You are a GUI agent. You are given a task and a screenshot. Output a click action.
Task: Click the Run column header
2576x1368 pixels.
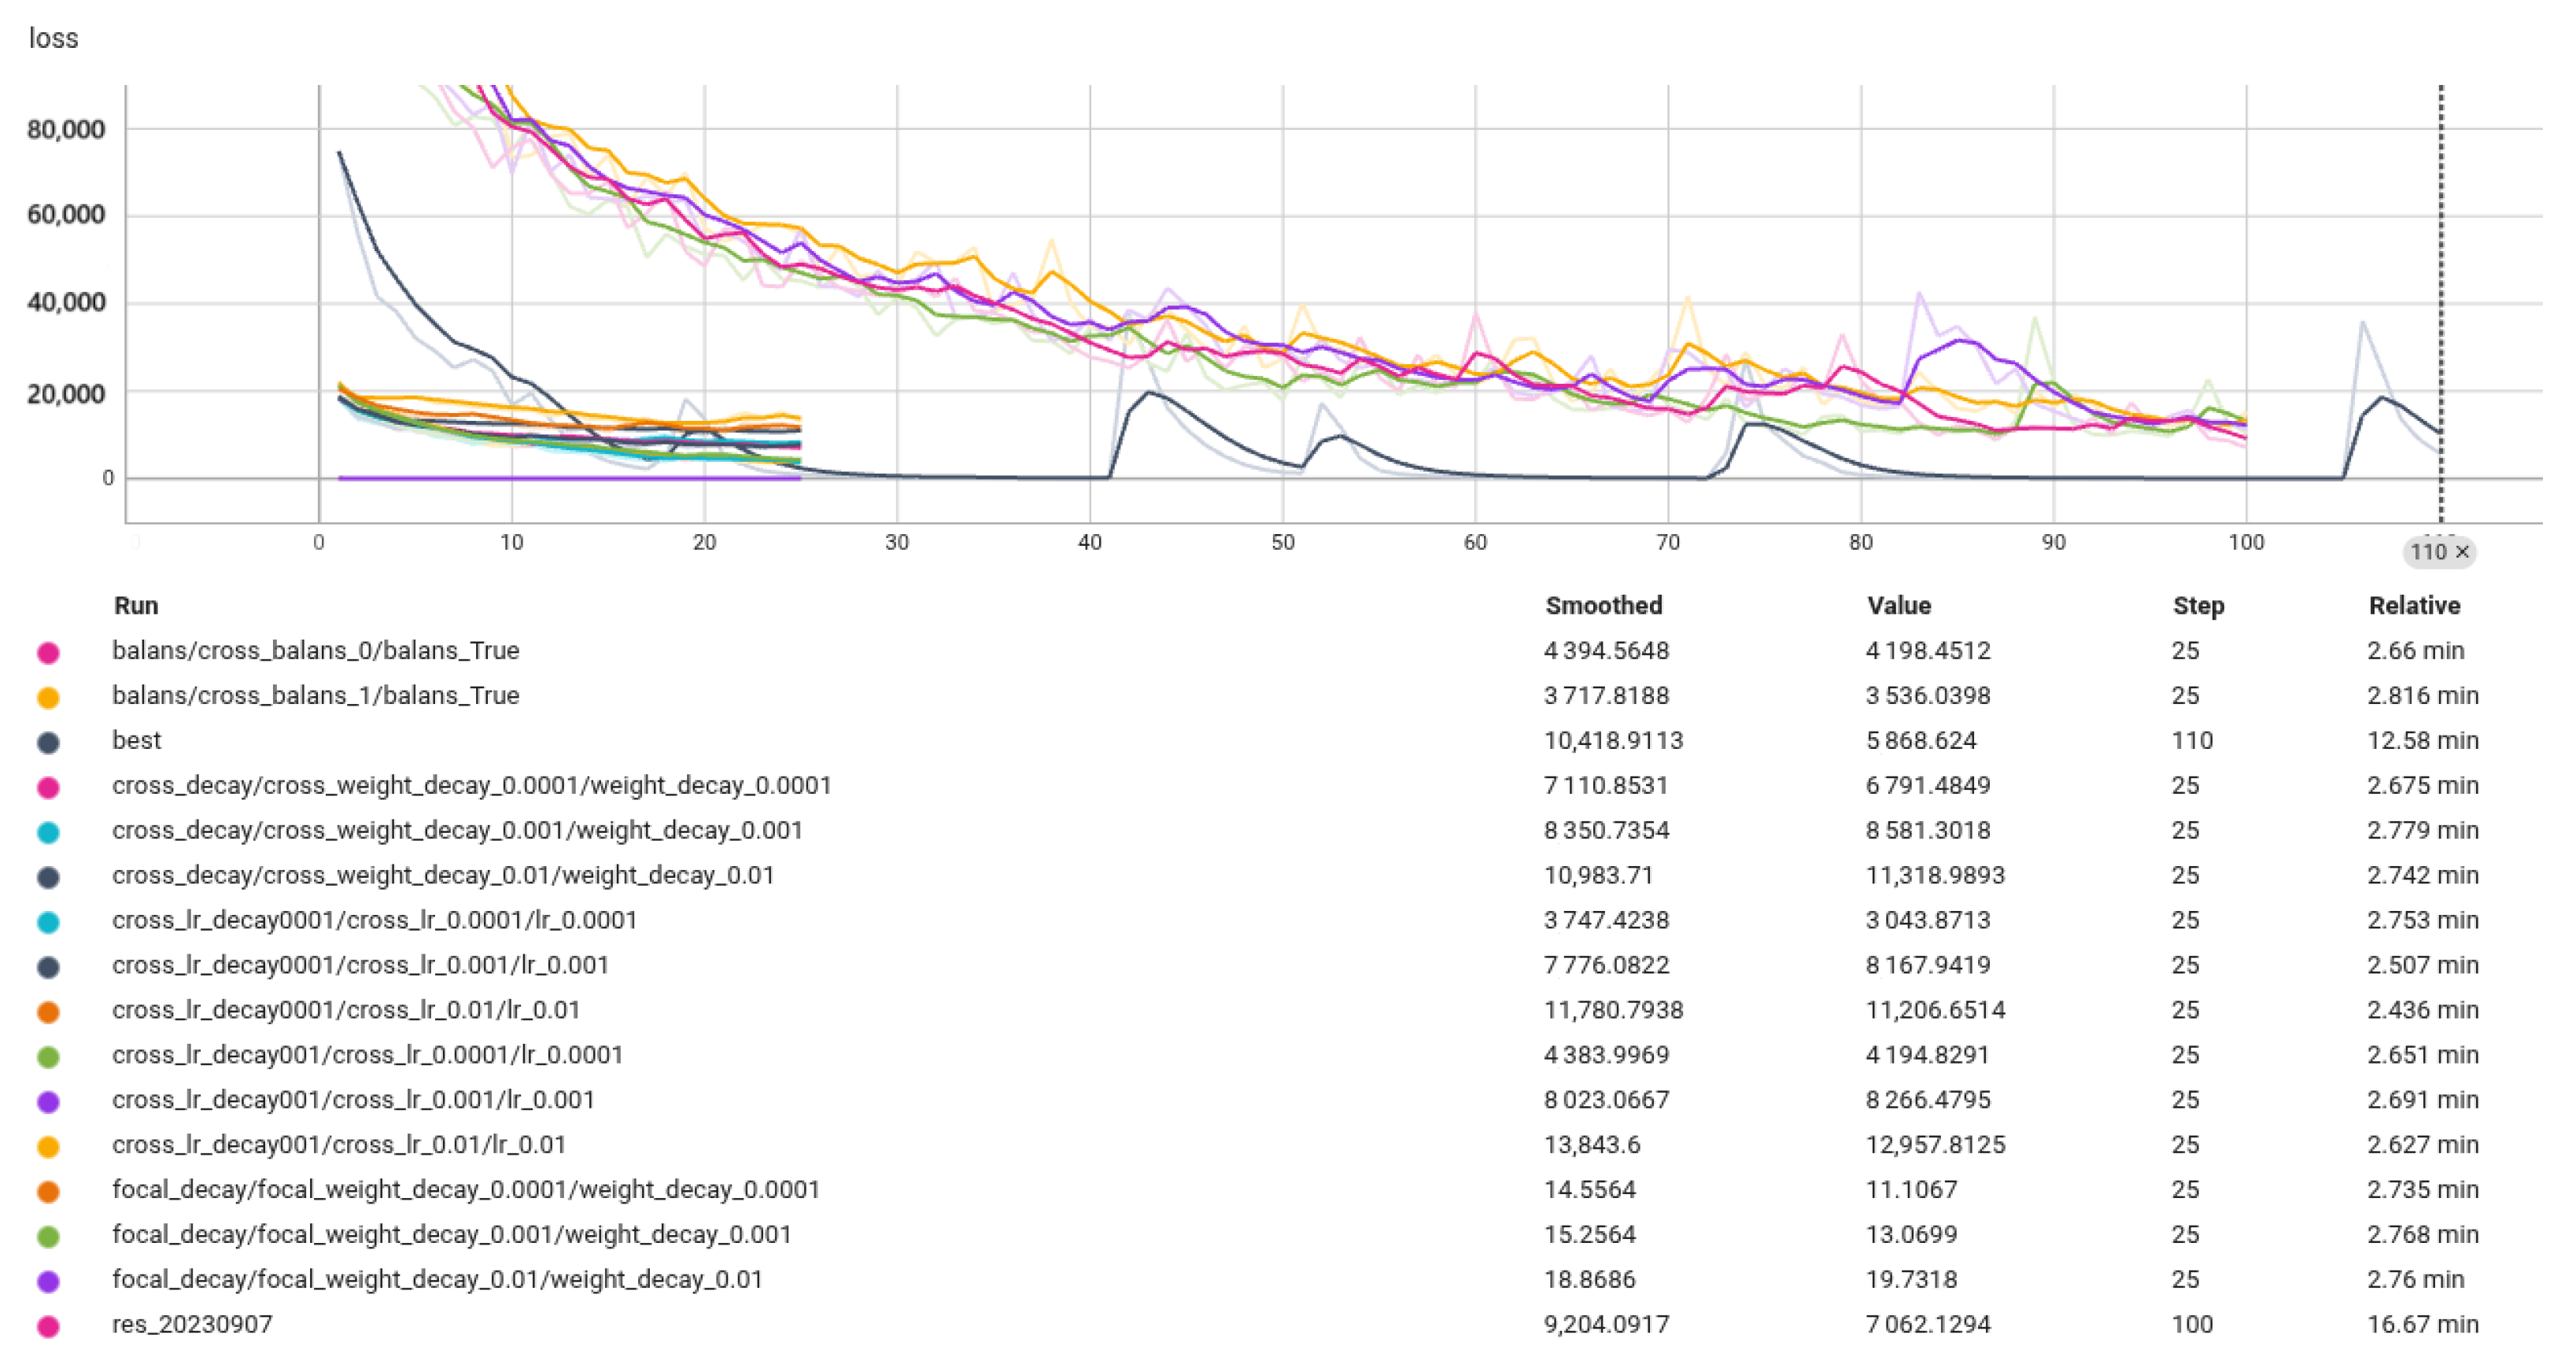click(136, 606)
